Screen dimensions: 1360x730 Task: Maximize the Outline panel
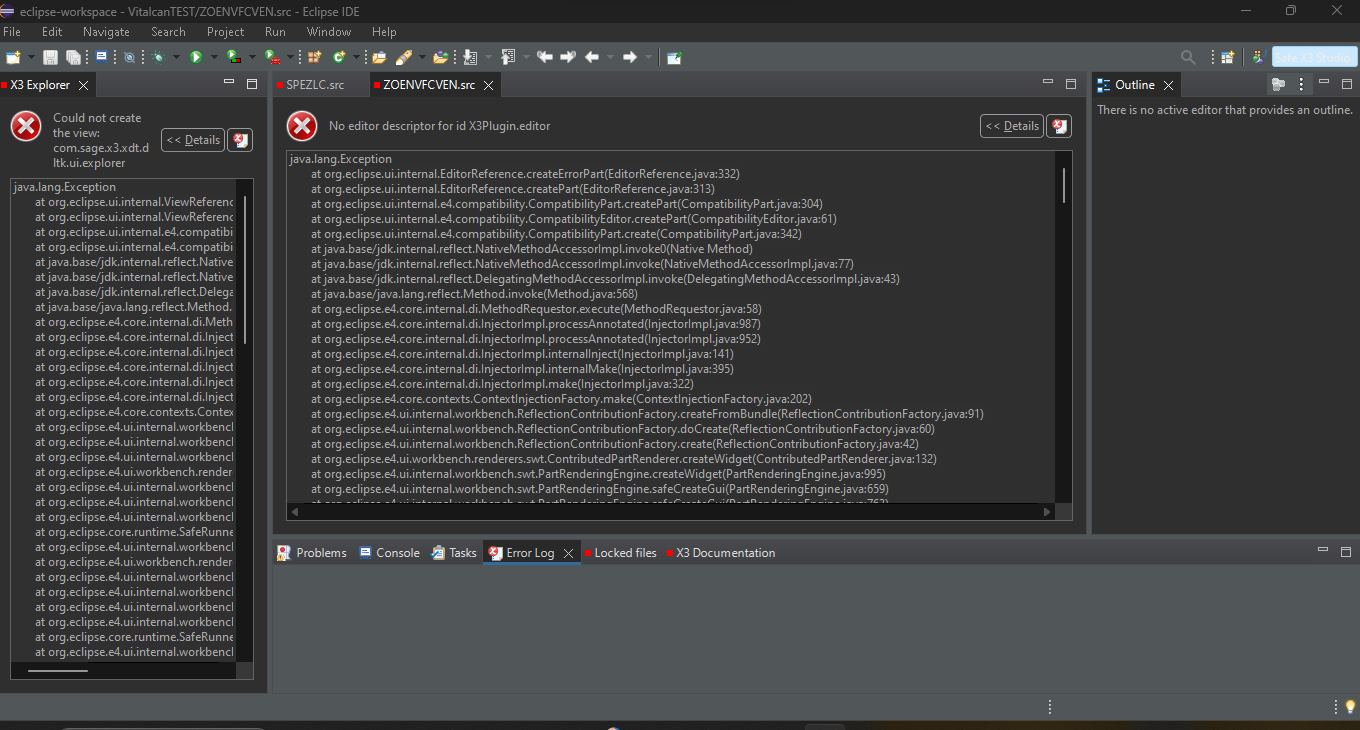[1346, 83]
